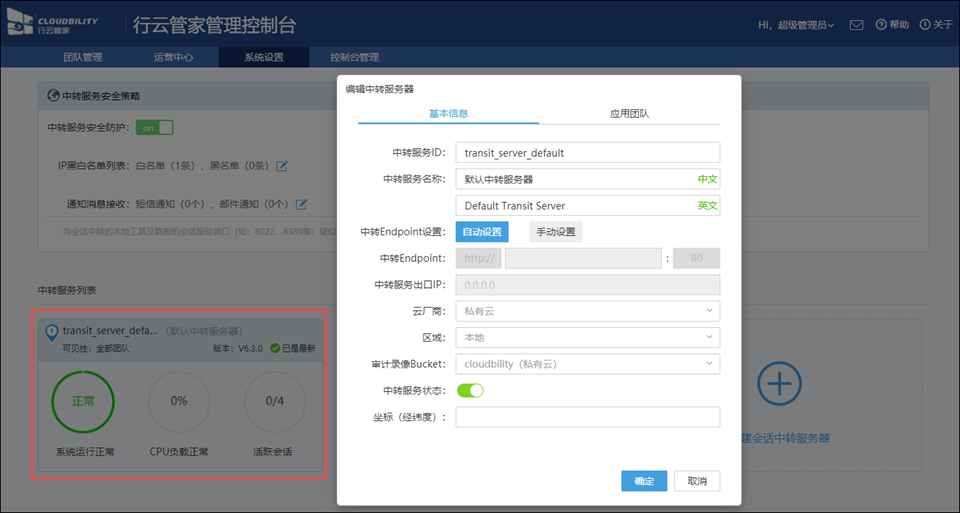Toggle the 中转服务状态 switch
Image resolution: width=960 pixels, height=513 pixels.
[470, 390]
